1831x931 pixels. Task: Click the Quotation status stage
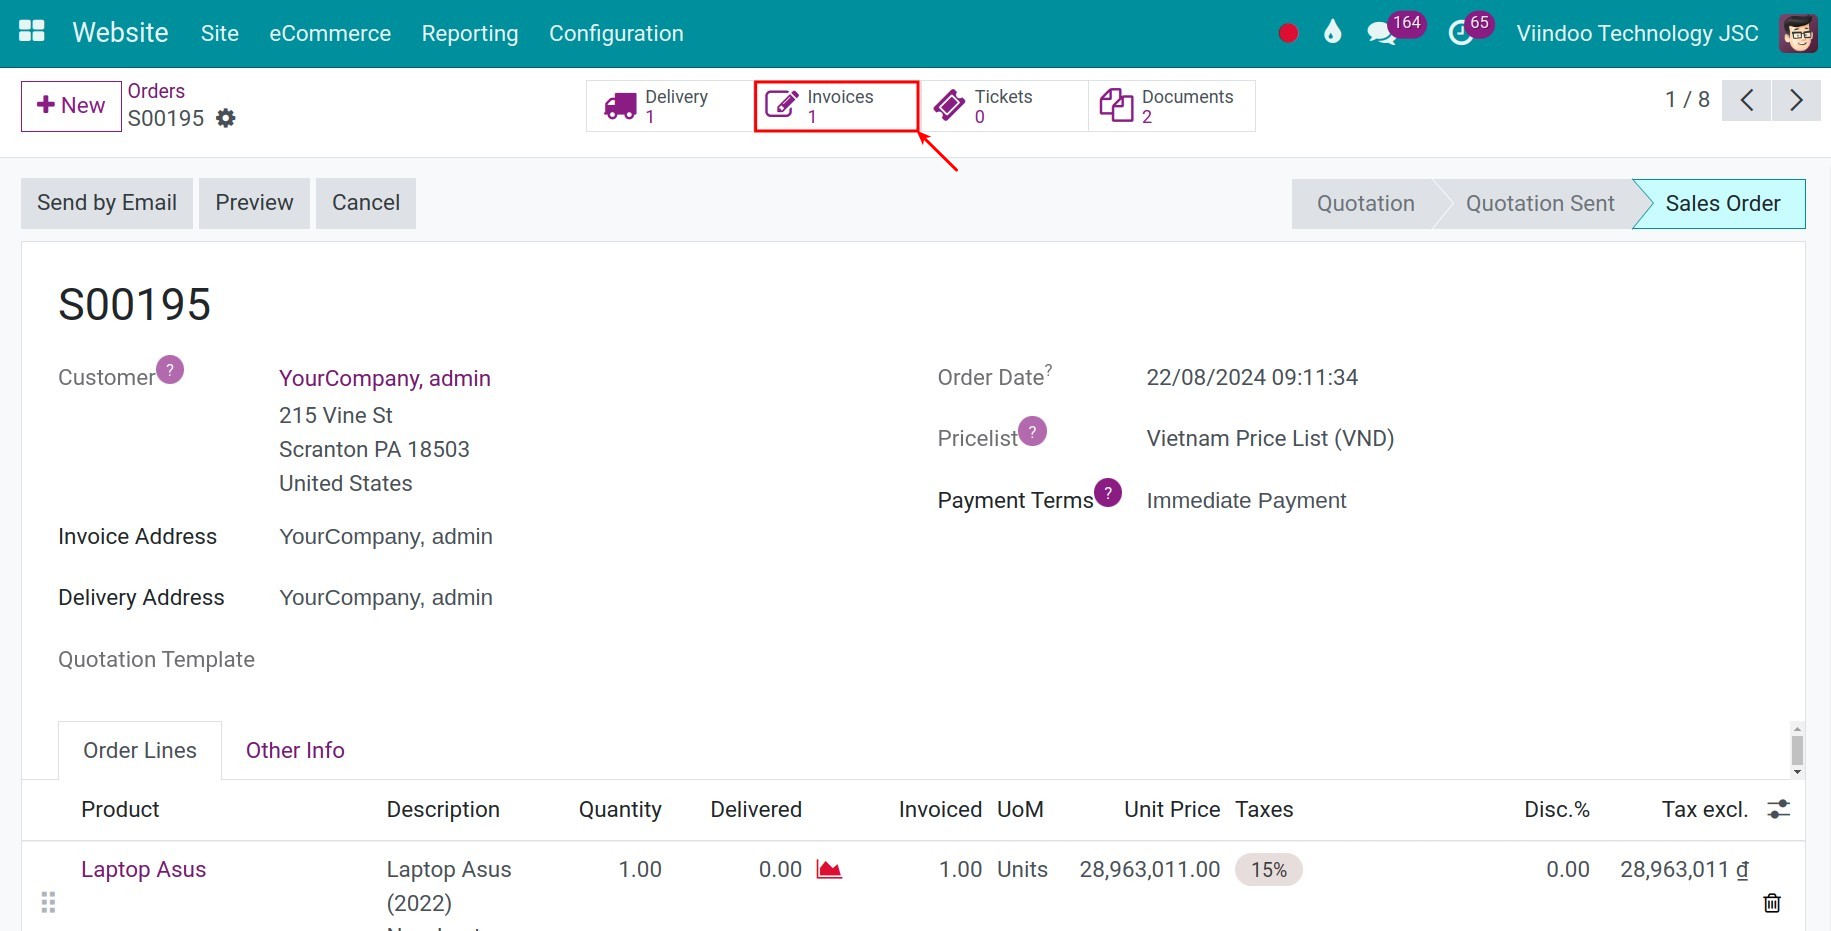(1365, 204)
